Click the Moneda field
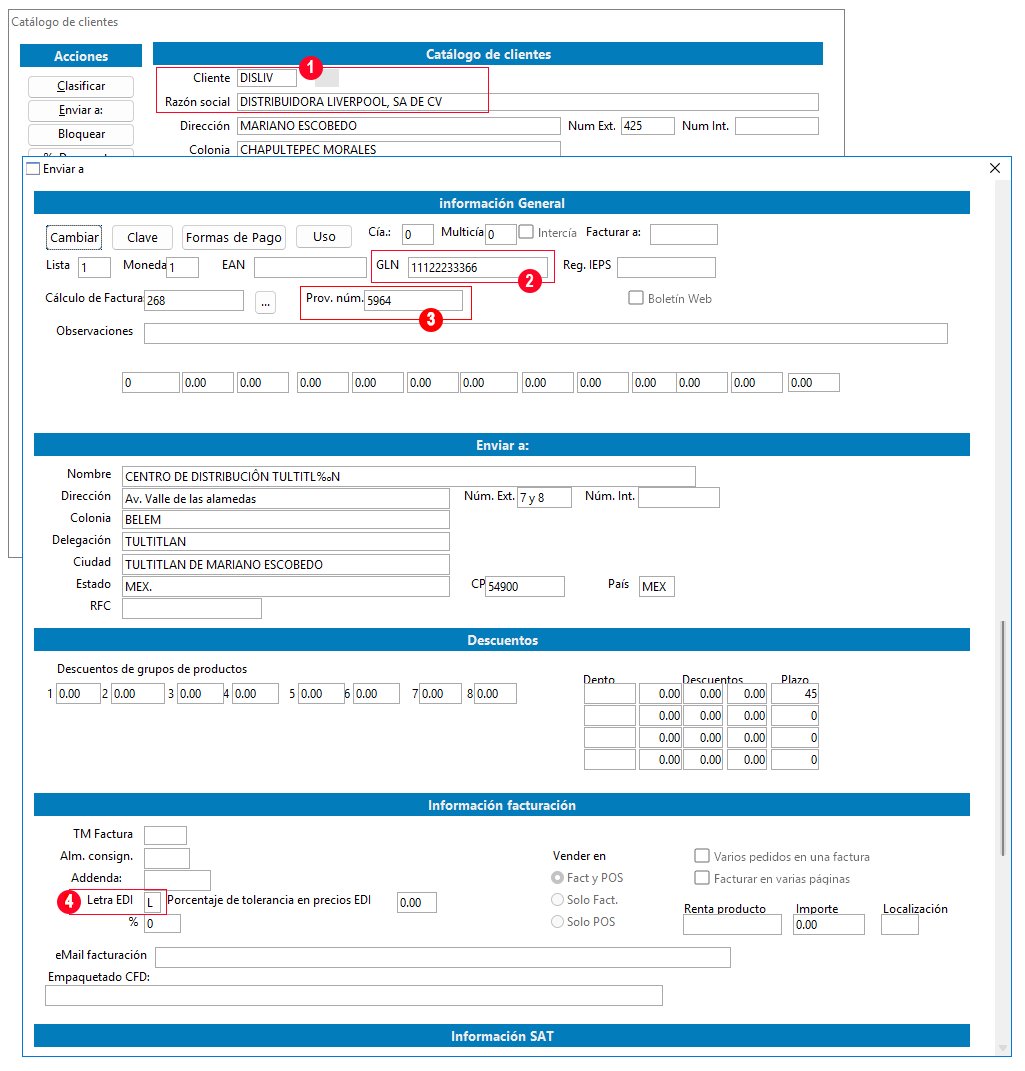The image size is (1025, 1071). (182, 268)
